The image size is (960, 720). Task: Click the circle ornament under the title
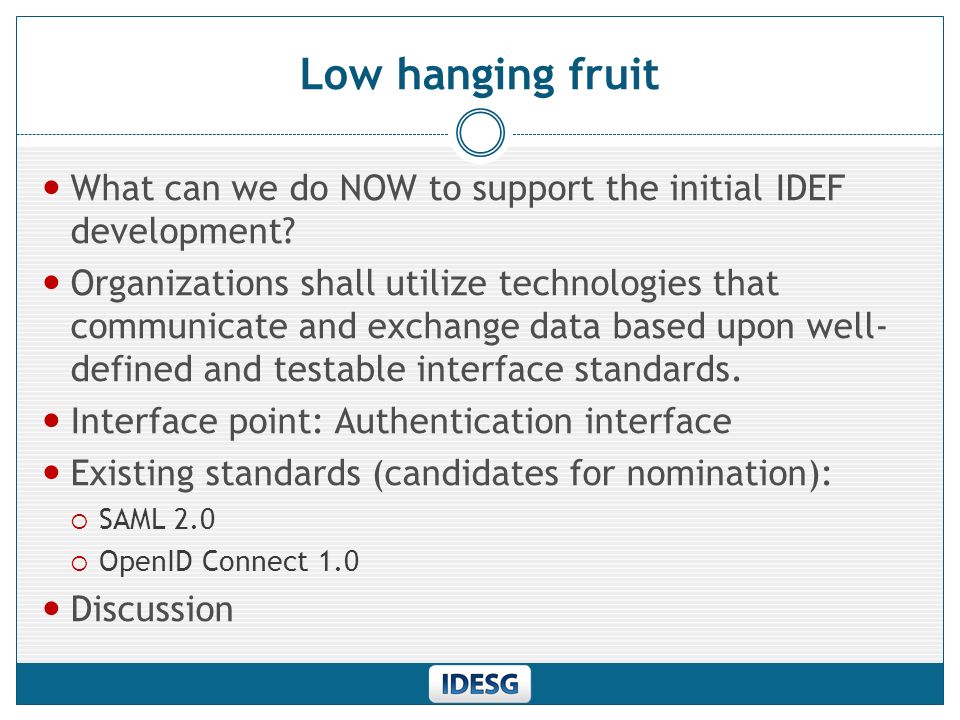480,133
